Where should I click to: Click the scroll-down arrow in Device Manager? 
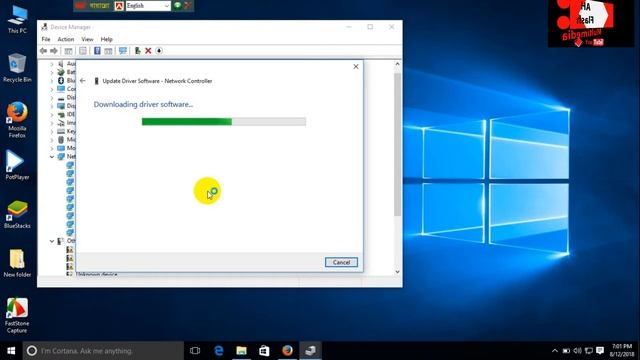tap(397, 272)
